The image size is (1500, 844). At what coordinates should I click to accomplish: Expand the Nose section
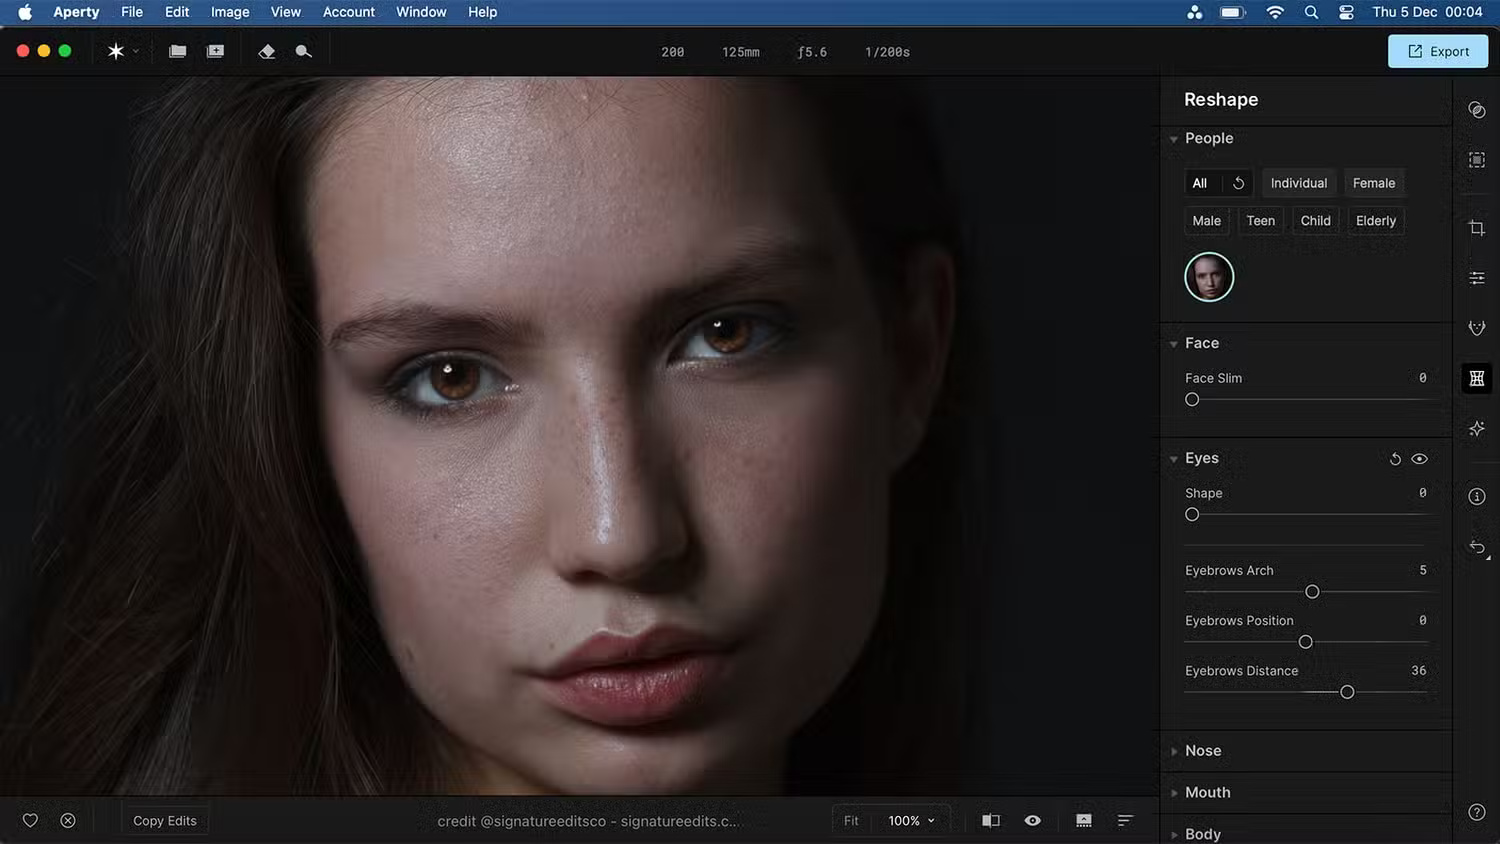[1203, 751]
